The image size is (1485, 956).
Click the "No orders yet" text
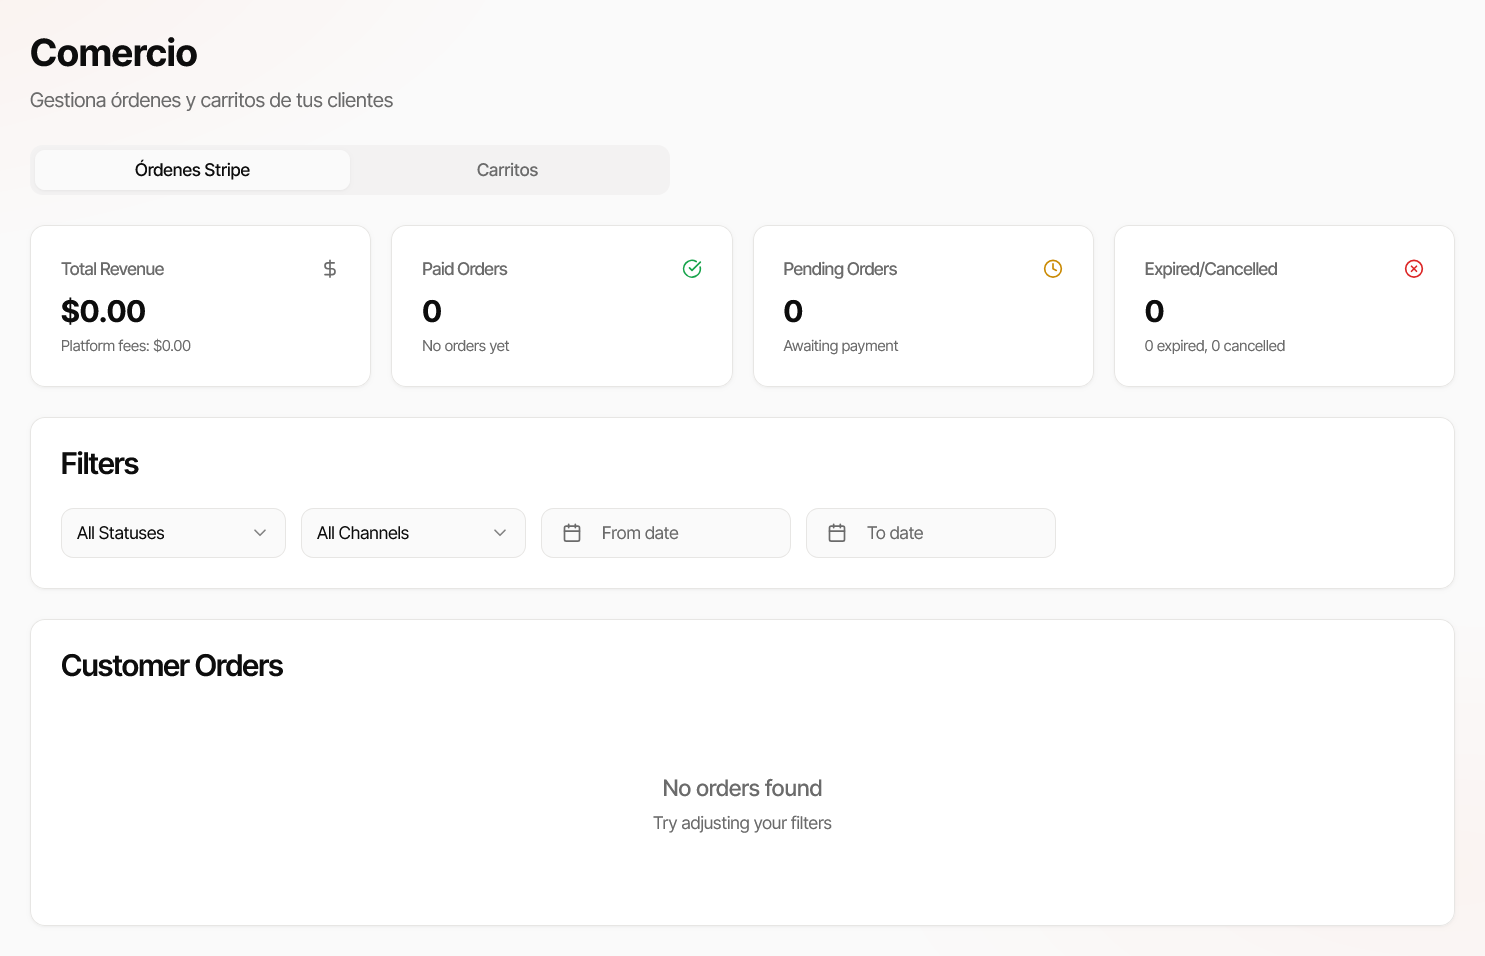(x=466, y=346)
